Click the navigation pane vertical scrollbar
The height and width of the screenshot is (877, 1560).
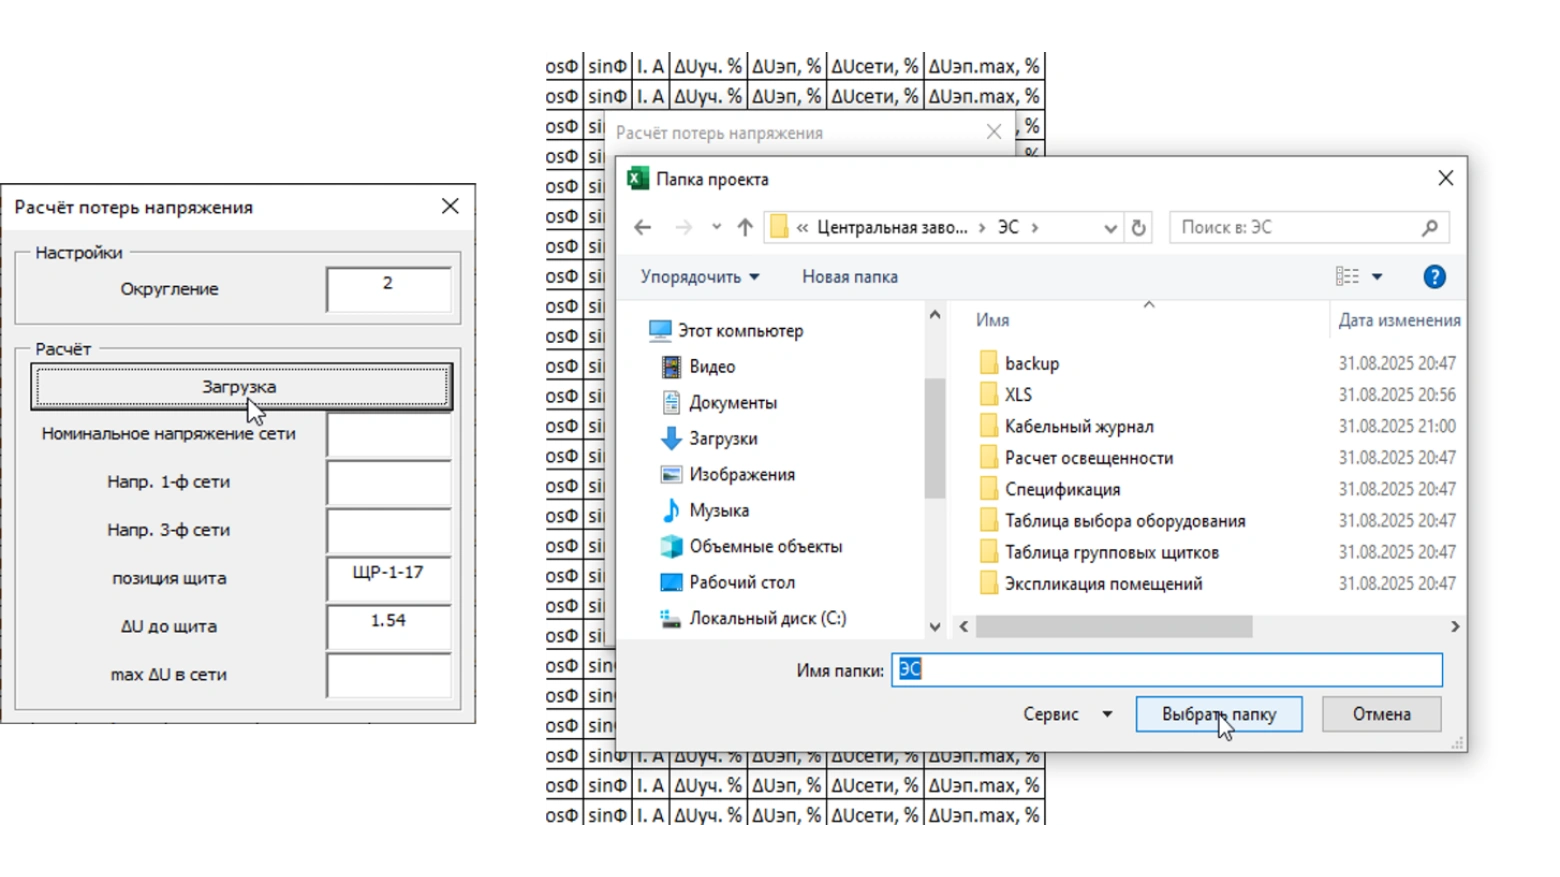point(935,437)
